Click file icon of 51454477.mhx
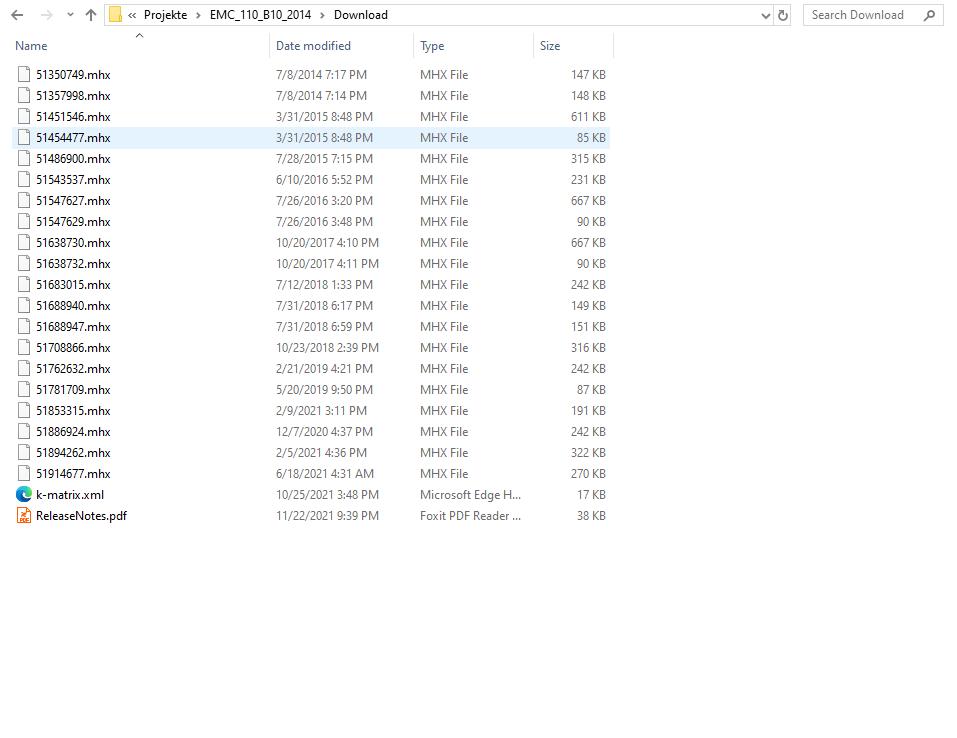957x738 pixels. (24, 137)
